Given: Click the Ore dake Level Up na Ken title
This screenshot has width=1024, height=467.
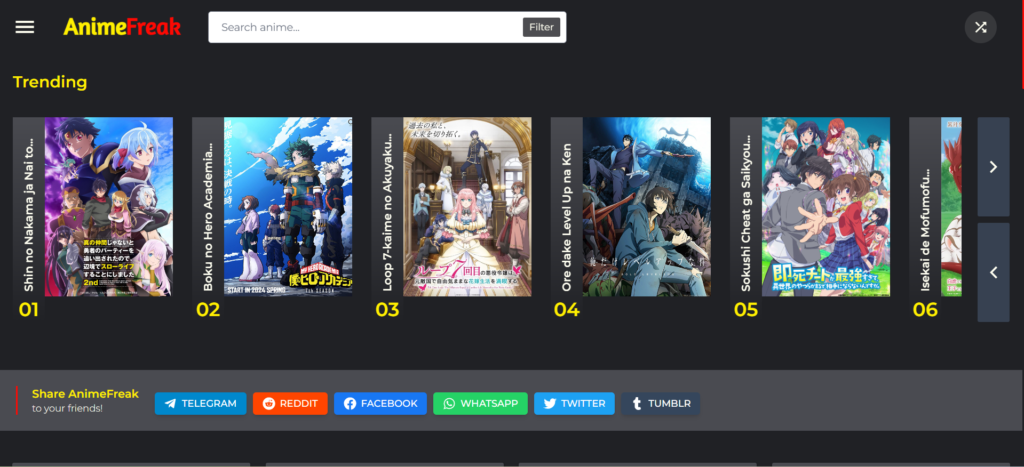Looking at the screenshot, I should pyautogui.click(x=567, y=217).
